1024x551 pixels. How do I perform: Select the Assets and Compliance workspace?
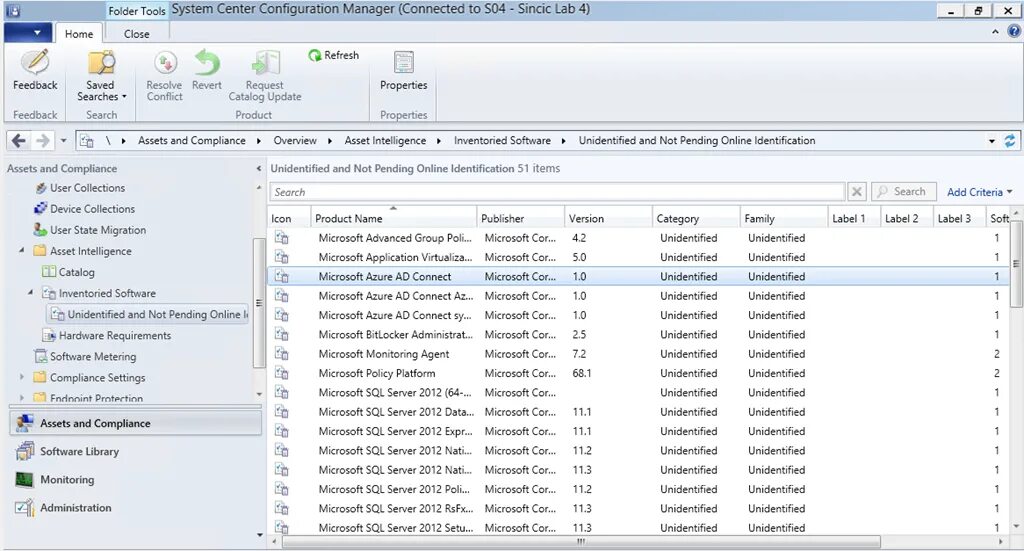135,423
